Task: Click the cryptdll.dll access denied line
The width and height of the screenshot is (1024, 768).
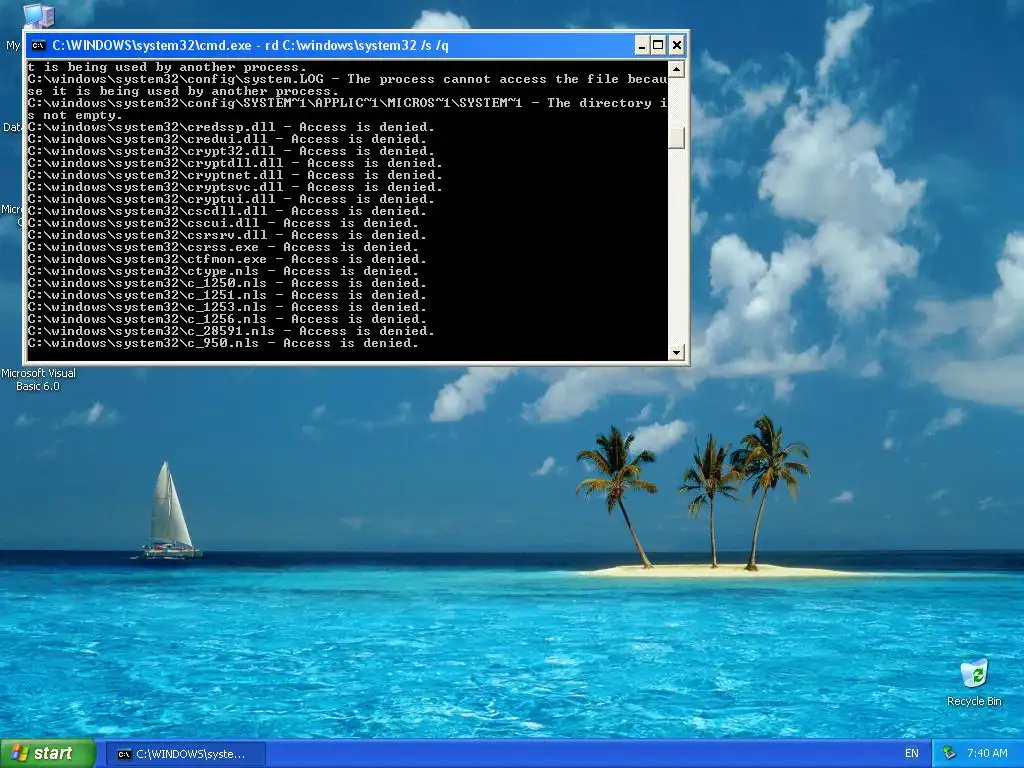Action: (x=235, y=163)
